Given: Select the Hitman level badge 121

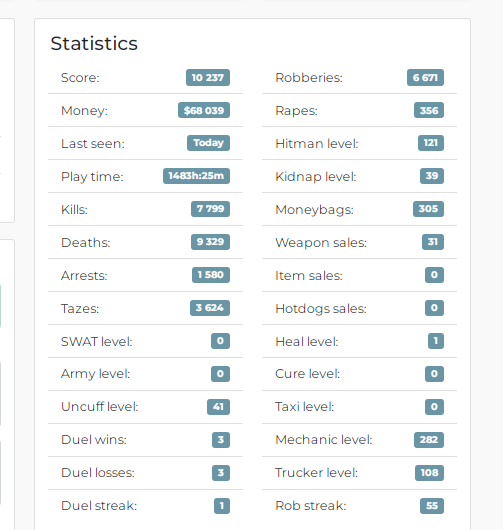Looking at the screenshot, I should (431, 143).
